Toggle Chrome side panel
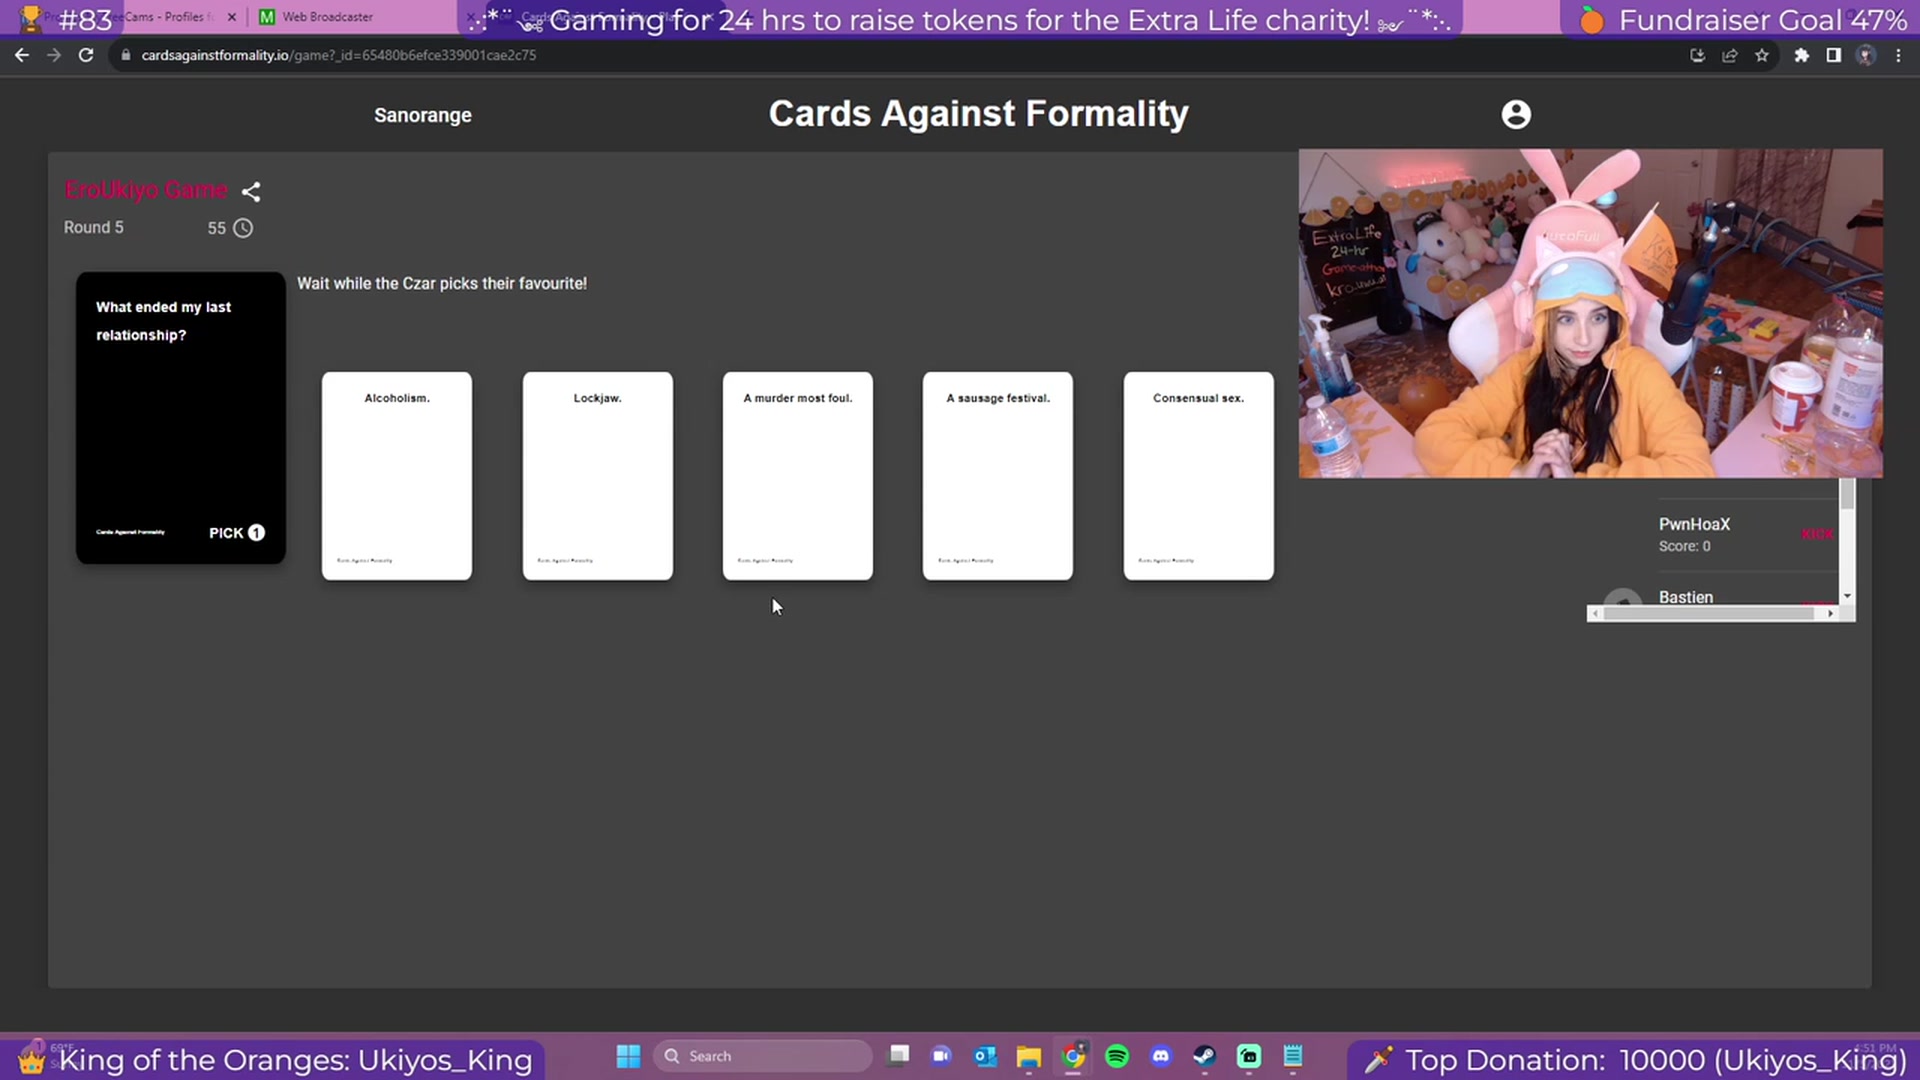 1833,55
